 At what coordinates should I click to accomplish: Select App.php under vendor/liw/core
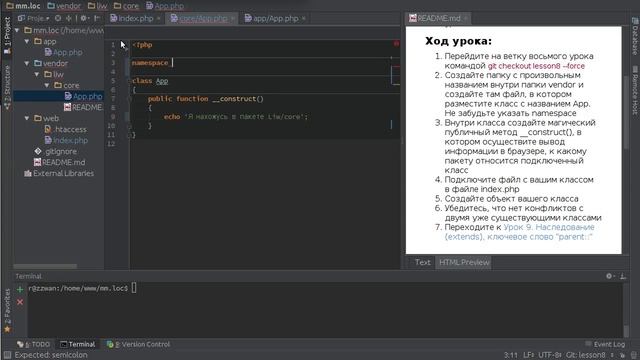(x=84, y=96)
